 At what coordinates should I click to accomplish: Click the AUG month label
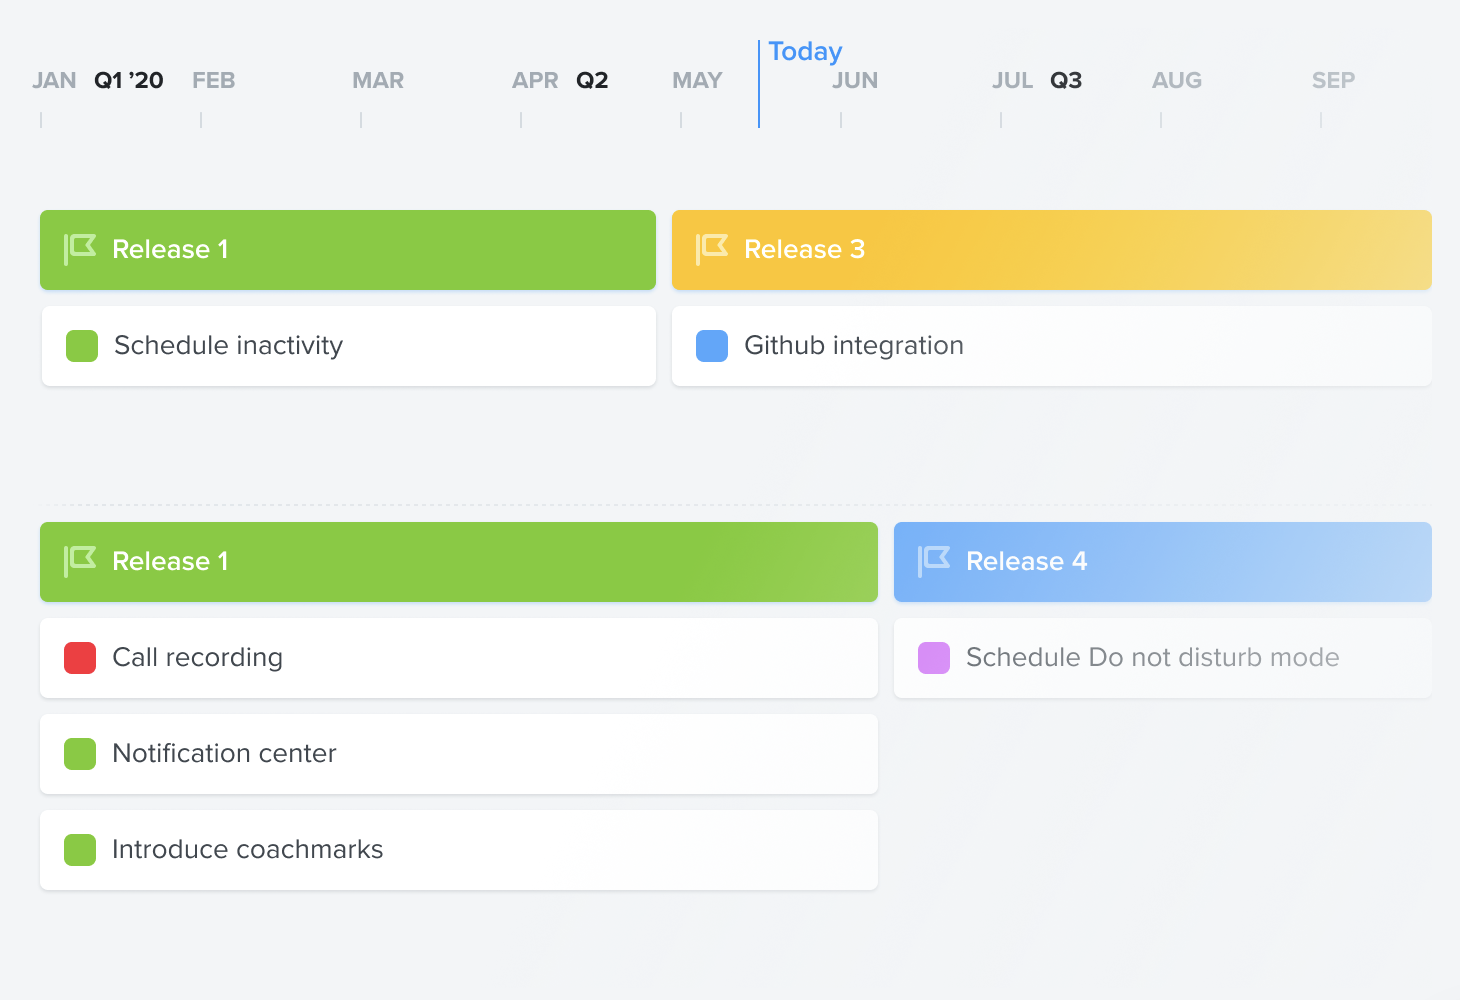point(1177,80)
